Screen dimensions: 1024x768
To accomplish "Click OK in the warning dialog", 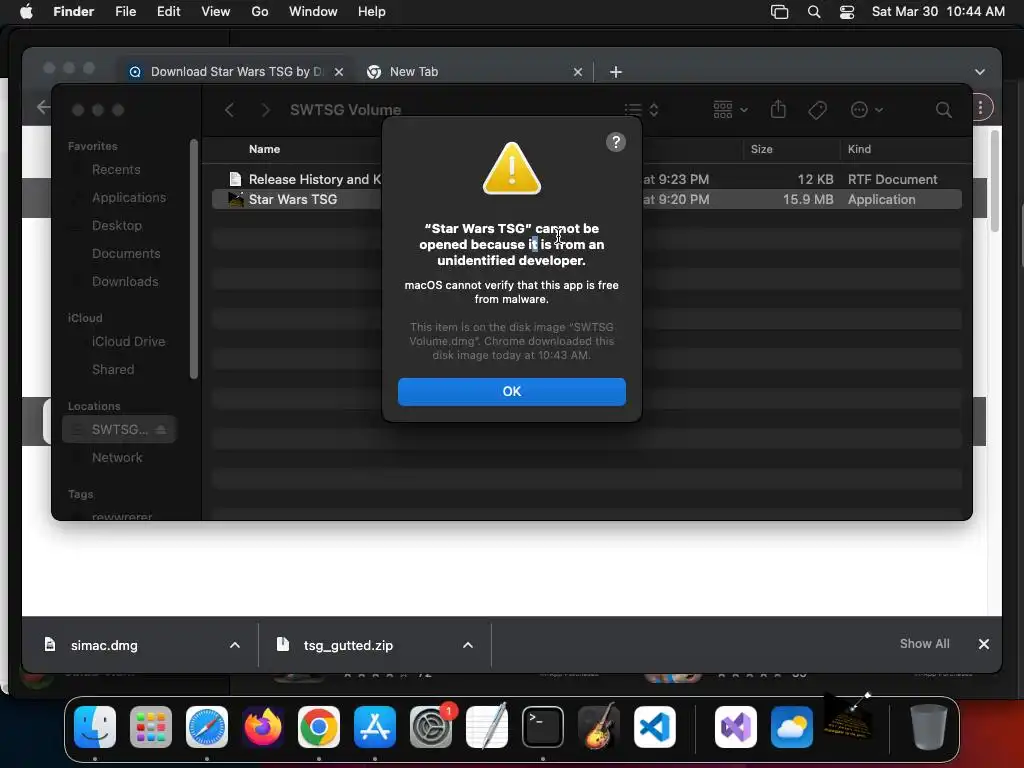I will point(511,391).
